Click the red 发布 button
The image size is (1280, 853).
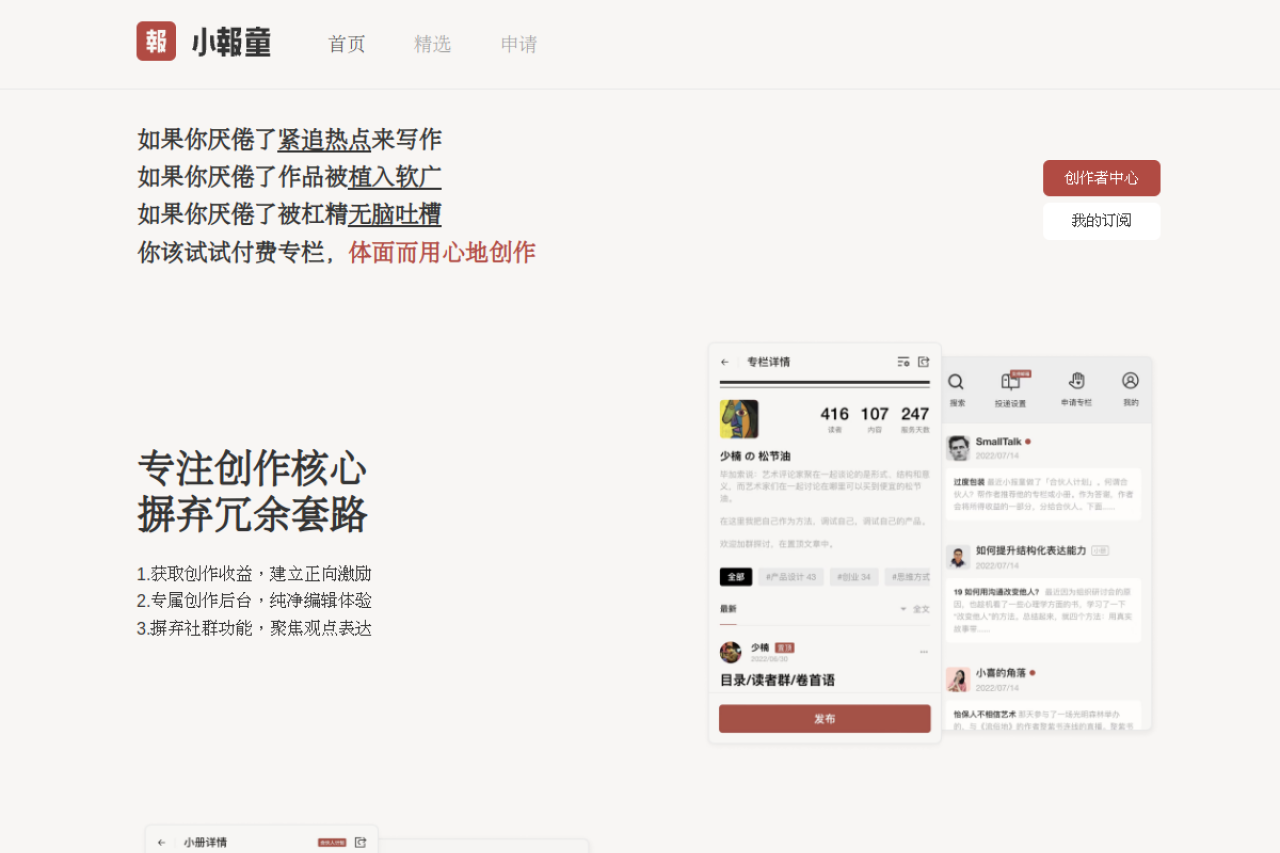pyautogui.click(x=825, y=719)
